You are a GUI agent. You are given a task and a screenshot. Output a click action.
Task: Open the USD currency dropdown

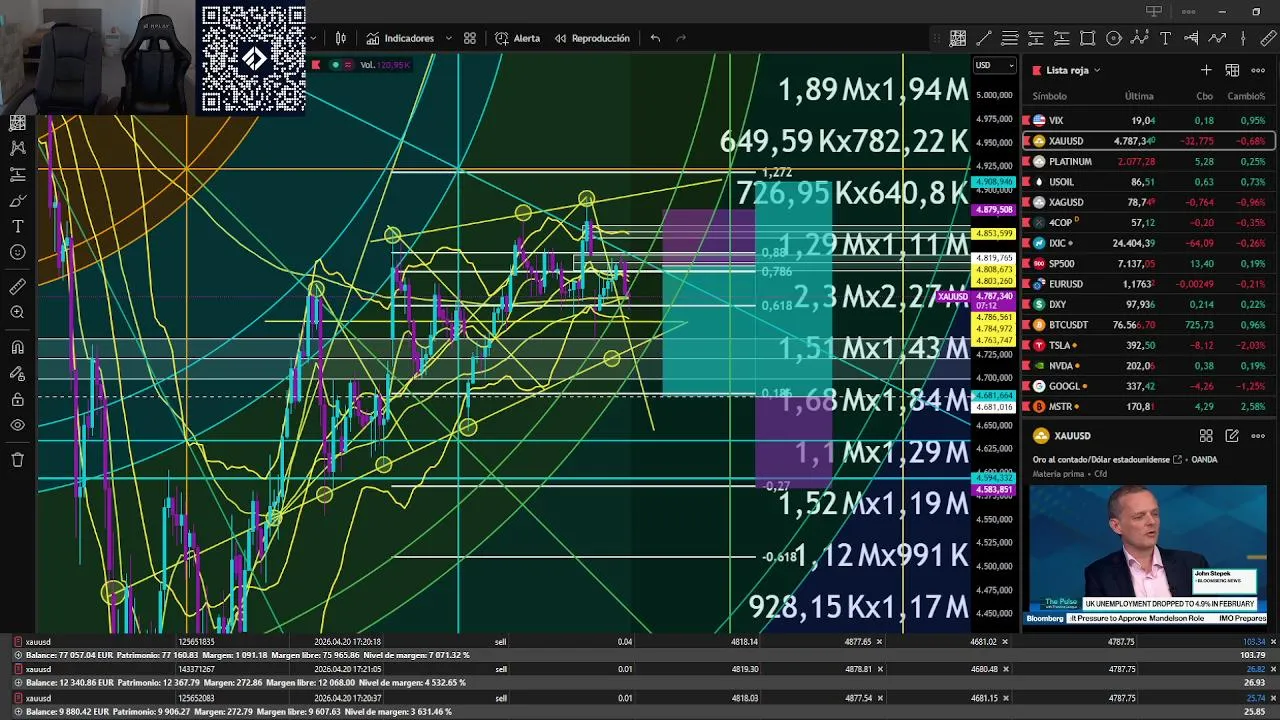click(x=994, y=65)
